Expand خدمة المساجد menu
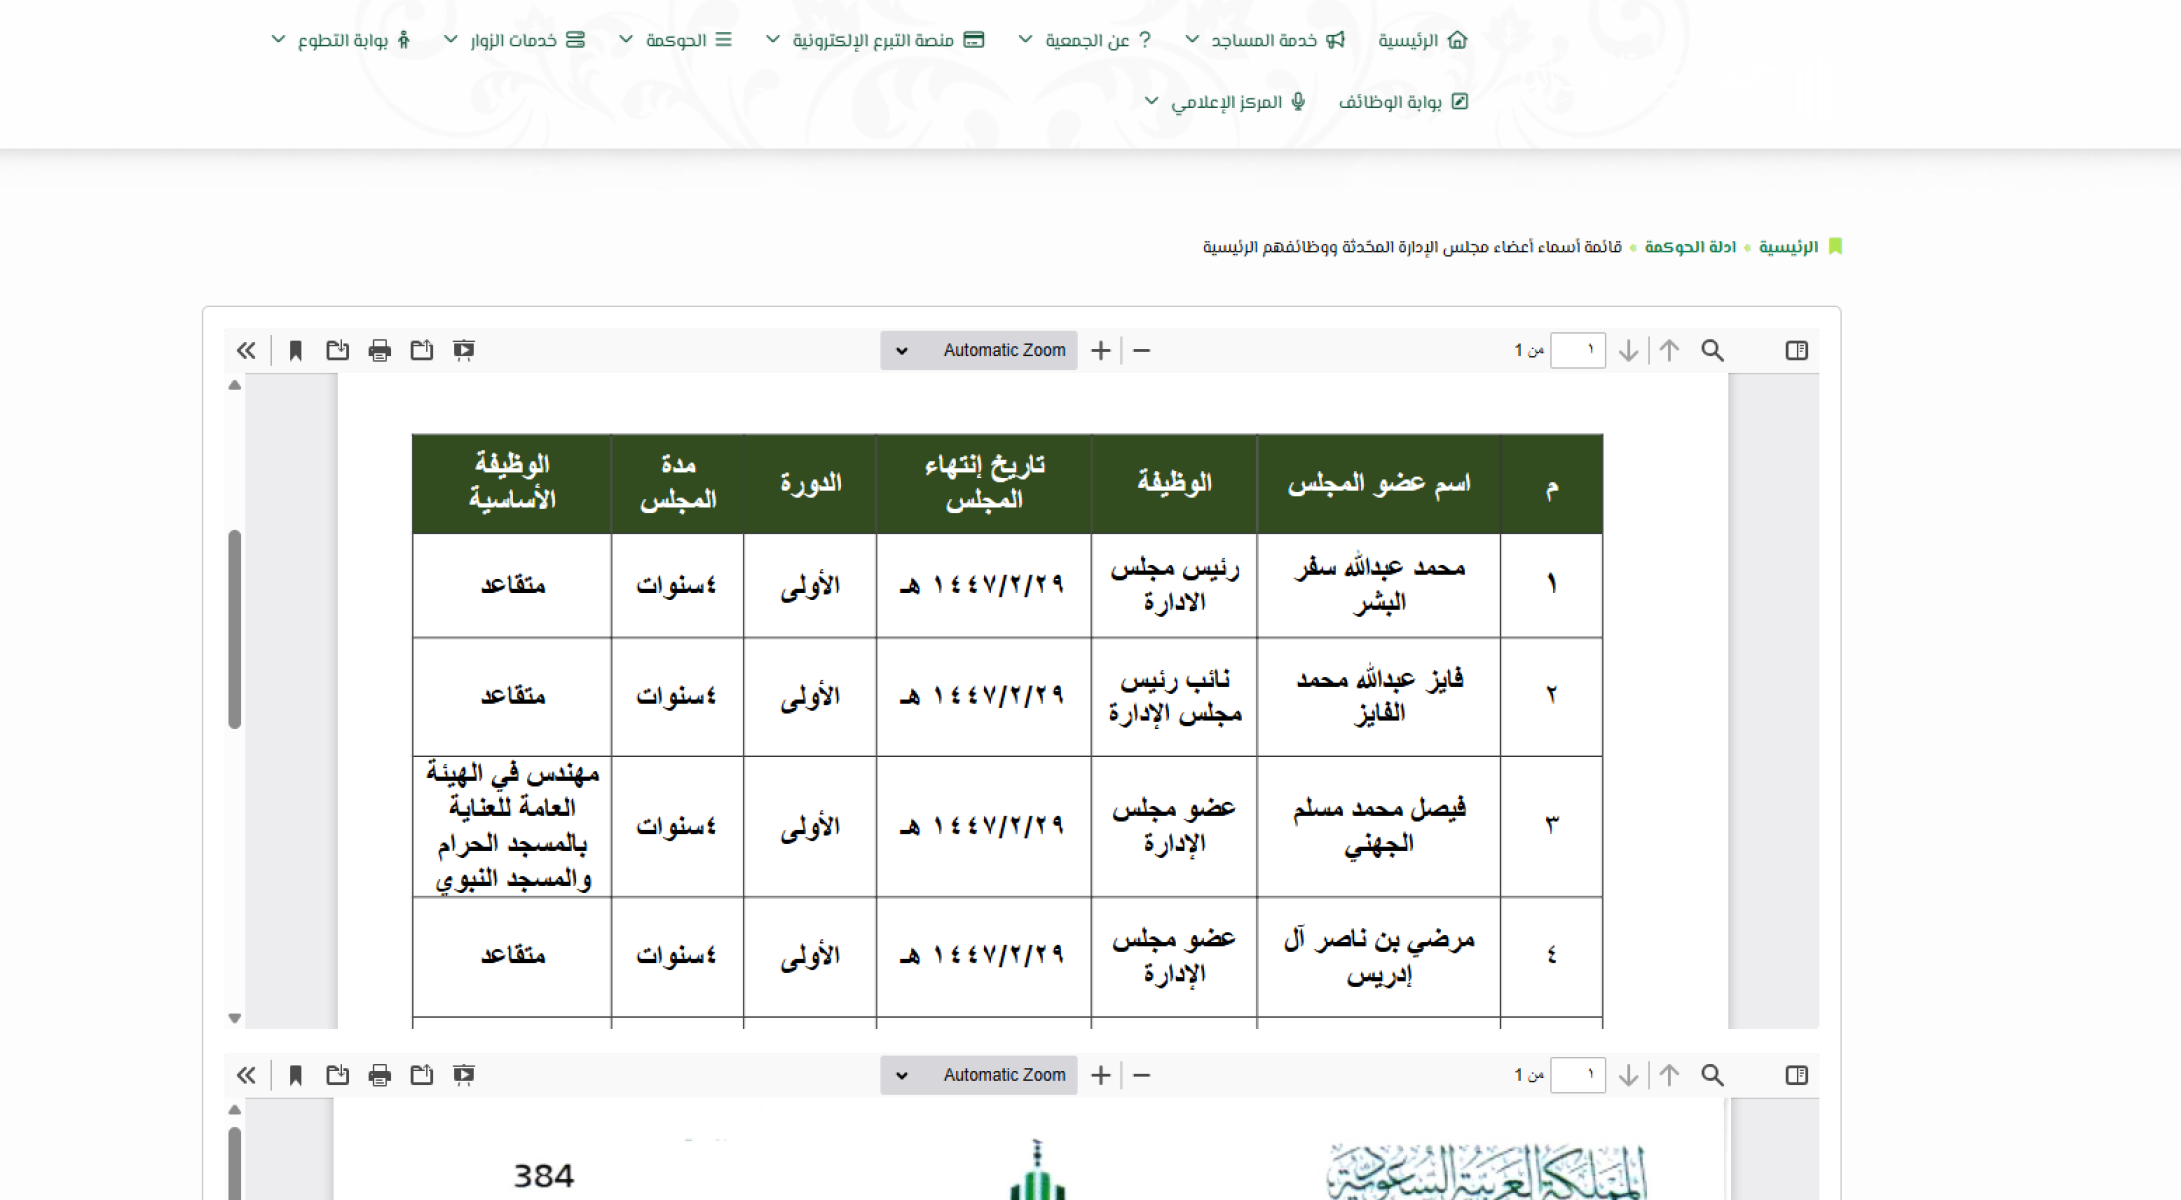The image size is (2181, 1200). (1265, 40)
